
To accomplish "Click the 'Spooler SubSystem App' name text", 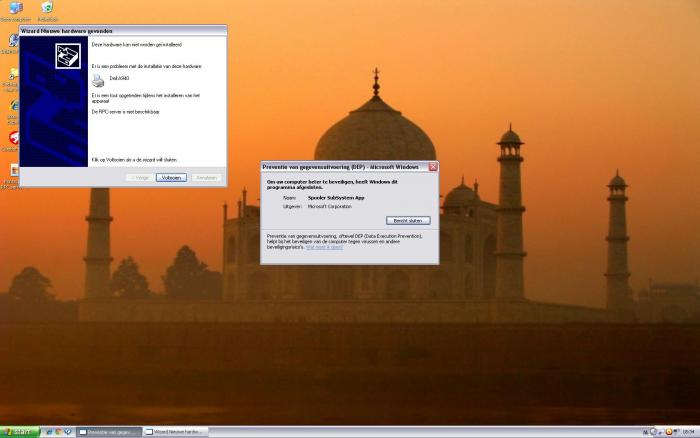I will [336, 198].
